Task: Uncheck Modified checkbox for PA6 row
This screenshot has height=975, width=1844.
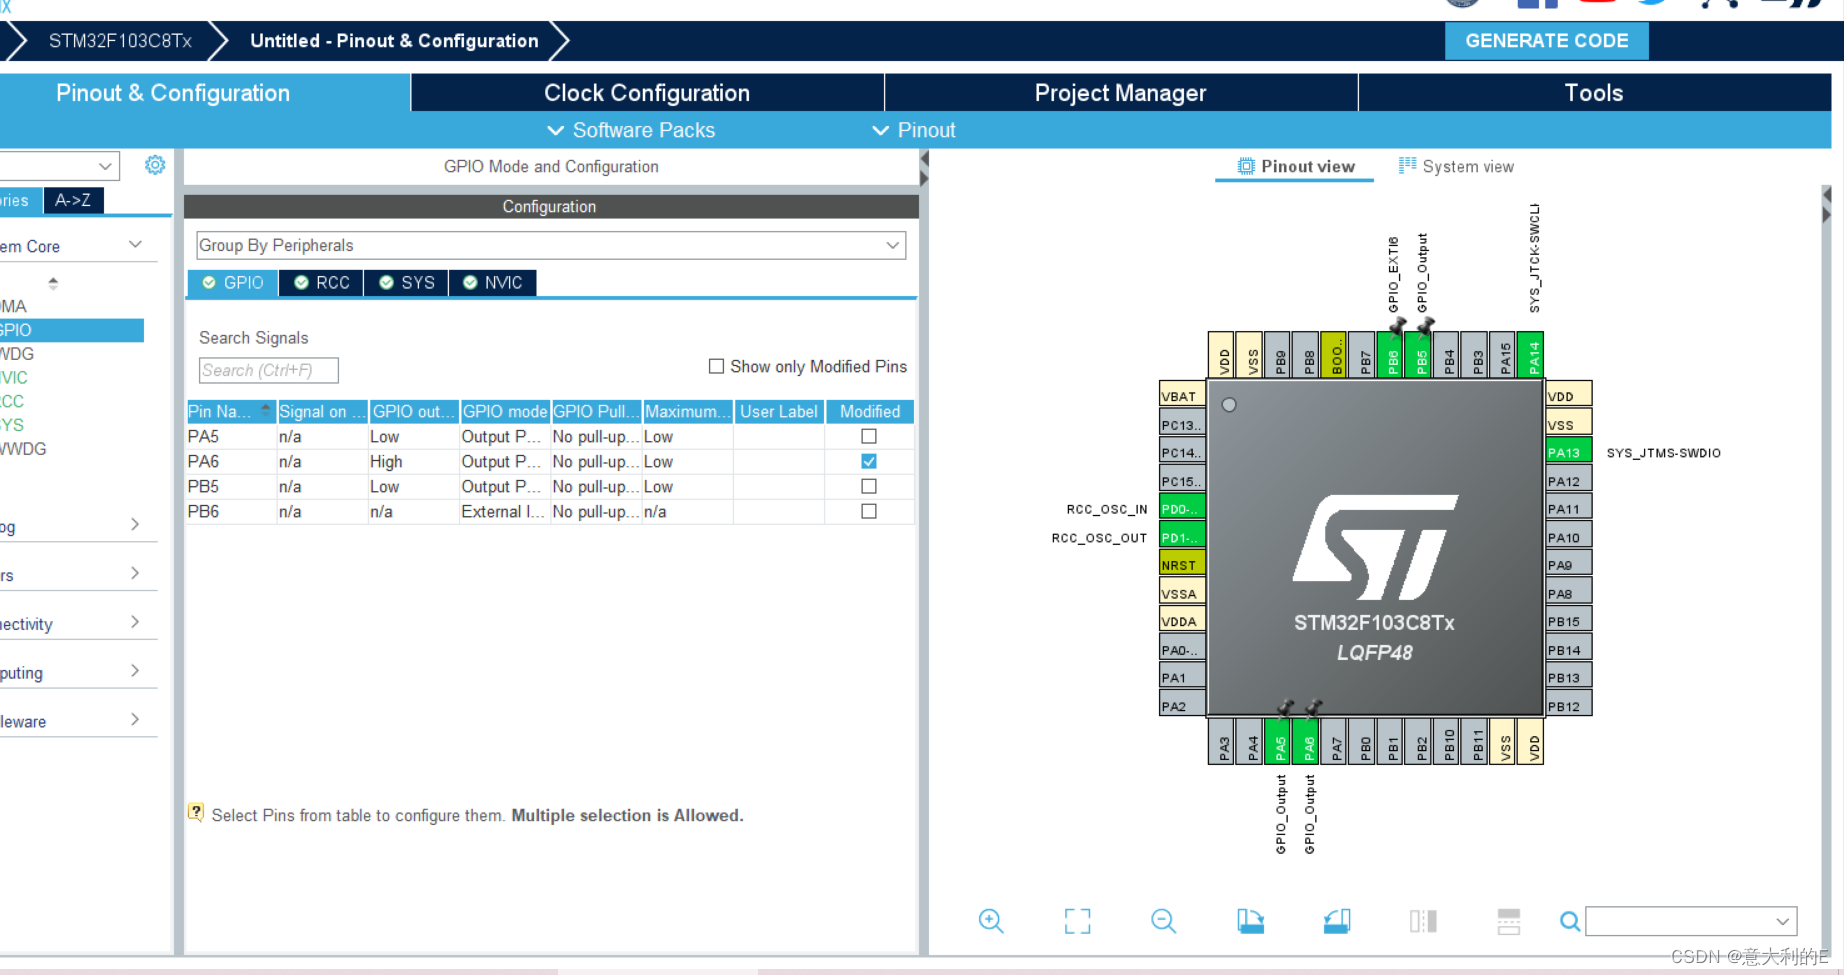Action: [869, 461]
